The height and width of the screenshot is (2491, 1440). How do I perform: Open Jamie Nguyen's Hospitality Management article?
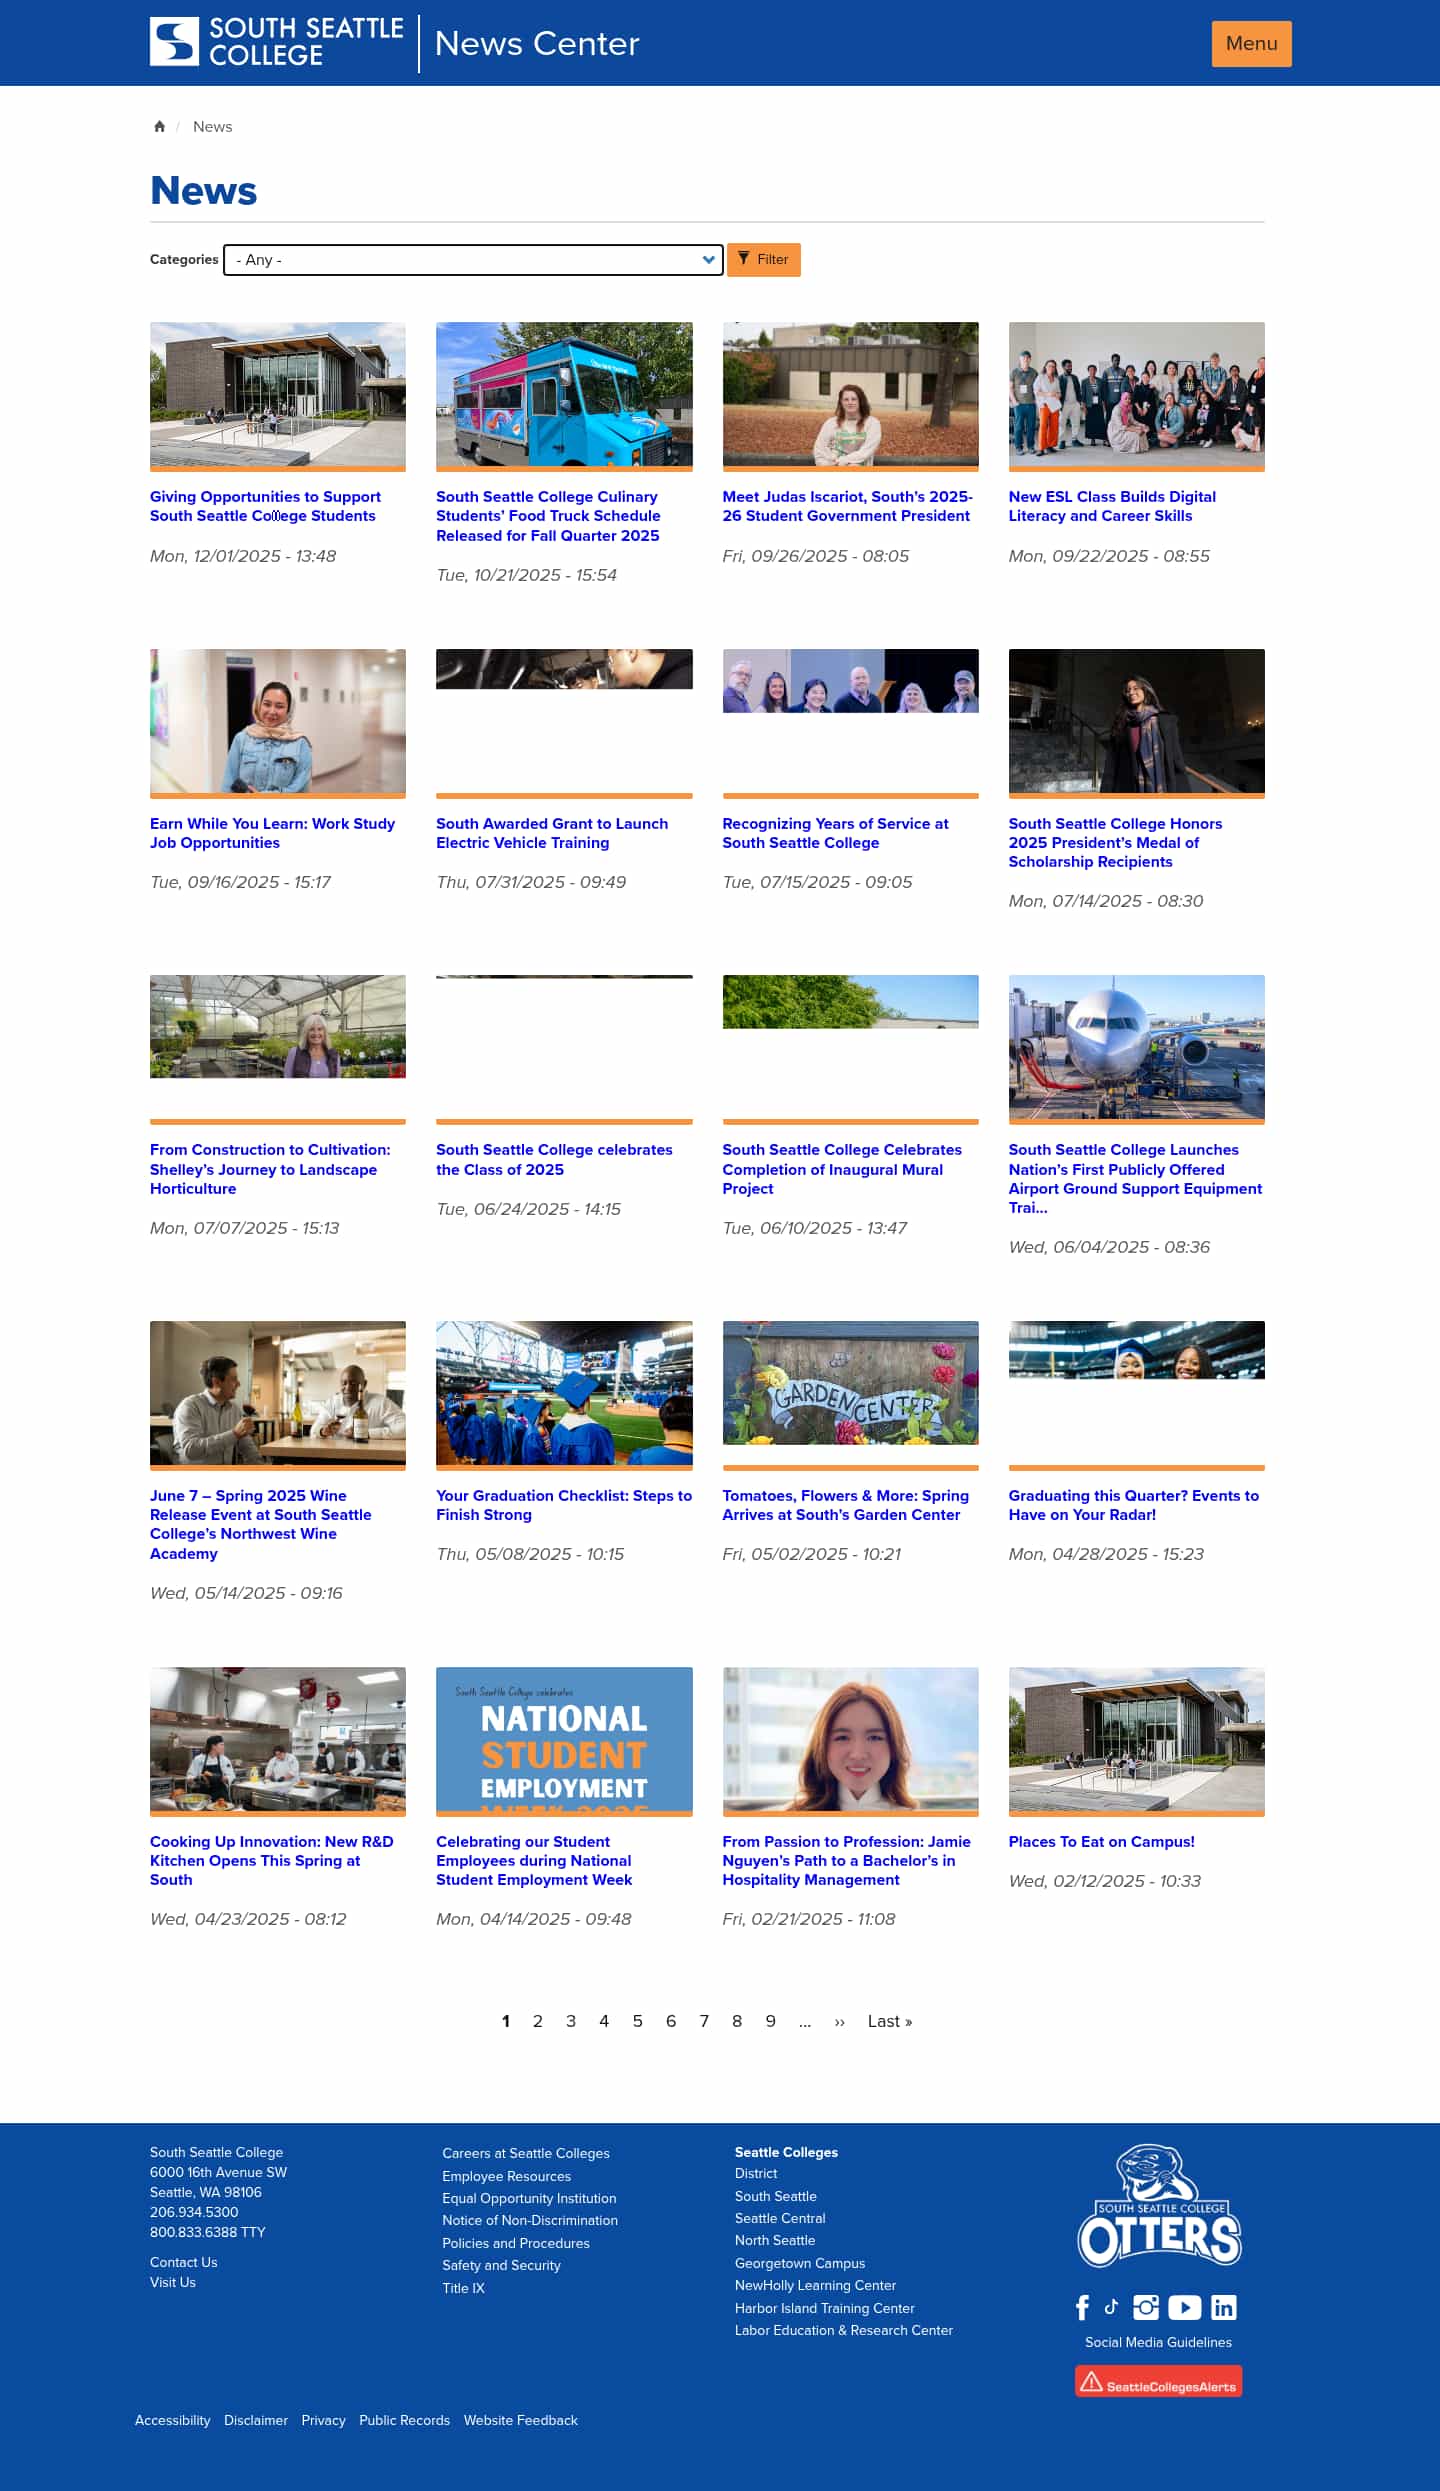pyautogui.click(x=847, y=1860)
